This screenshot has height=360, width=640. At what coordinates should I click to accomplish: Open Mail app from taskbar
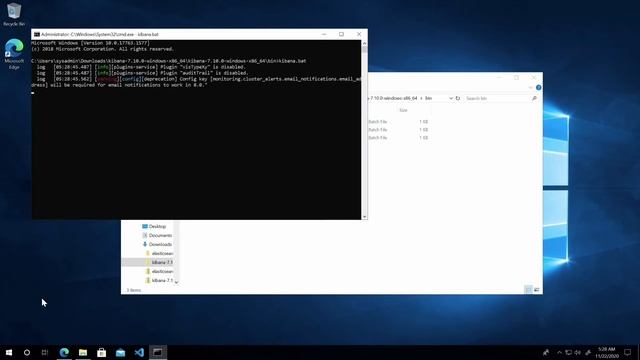tap(120, 352)
